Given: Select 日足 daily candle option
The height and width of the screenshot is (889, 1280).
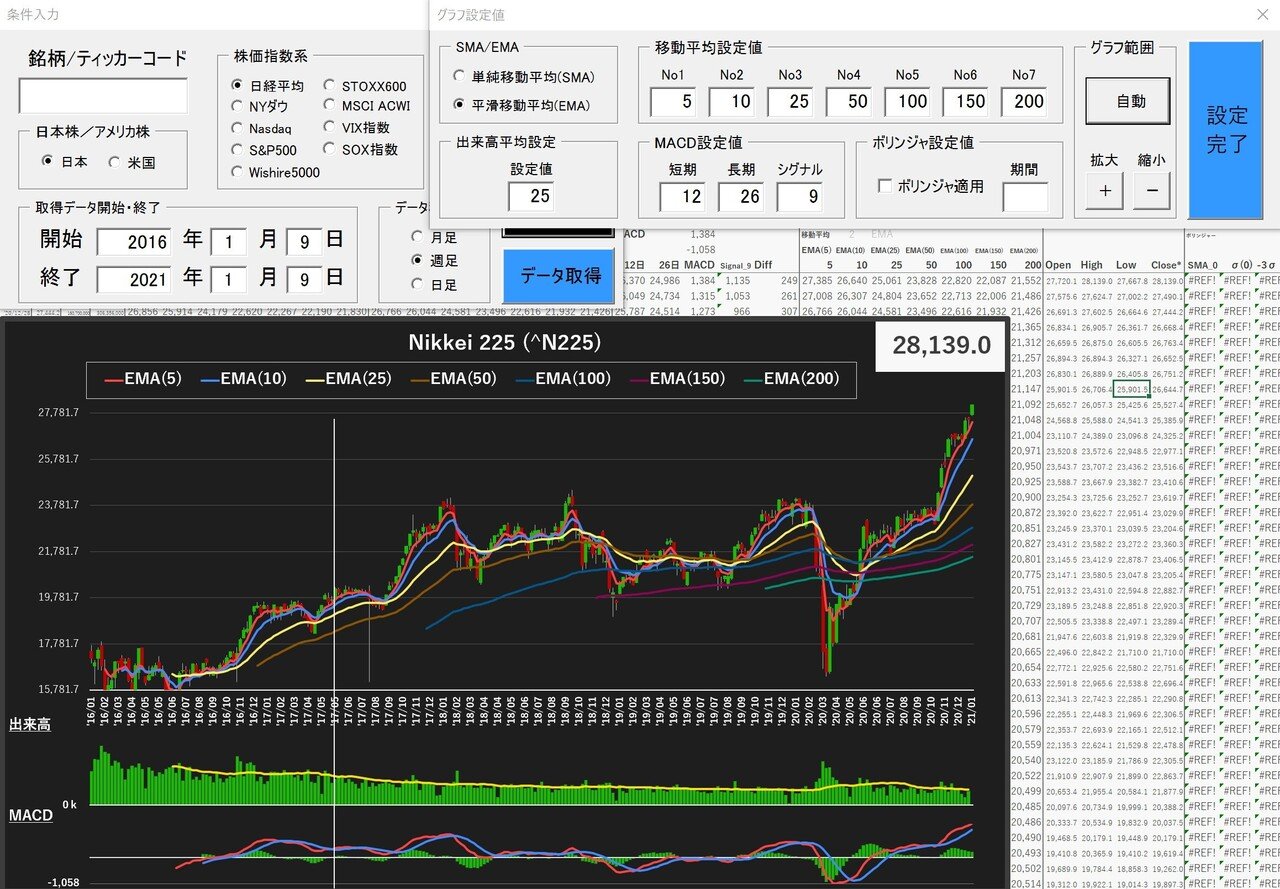Looking at the screenshot, I should 417,284.
